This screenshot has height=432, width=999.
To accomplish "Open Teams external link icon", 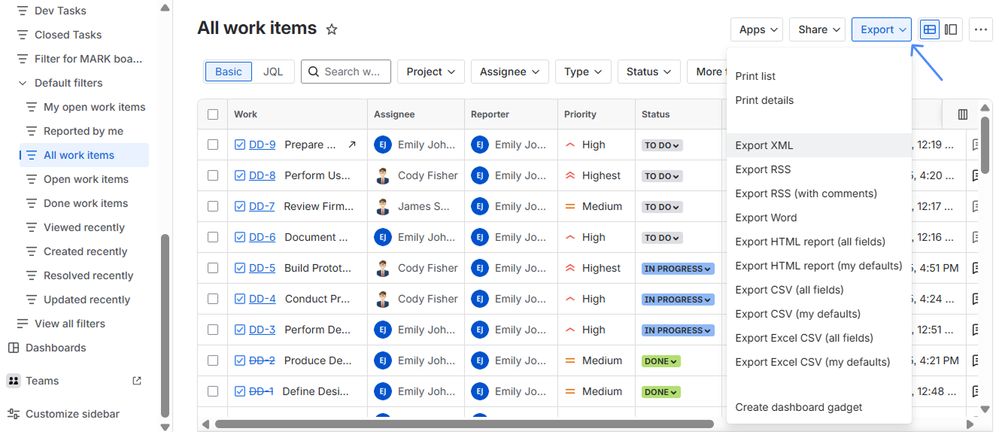I will coord(136,381).
